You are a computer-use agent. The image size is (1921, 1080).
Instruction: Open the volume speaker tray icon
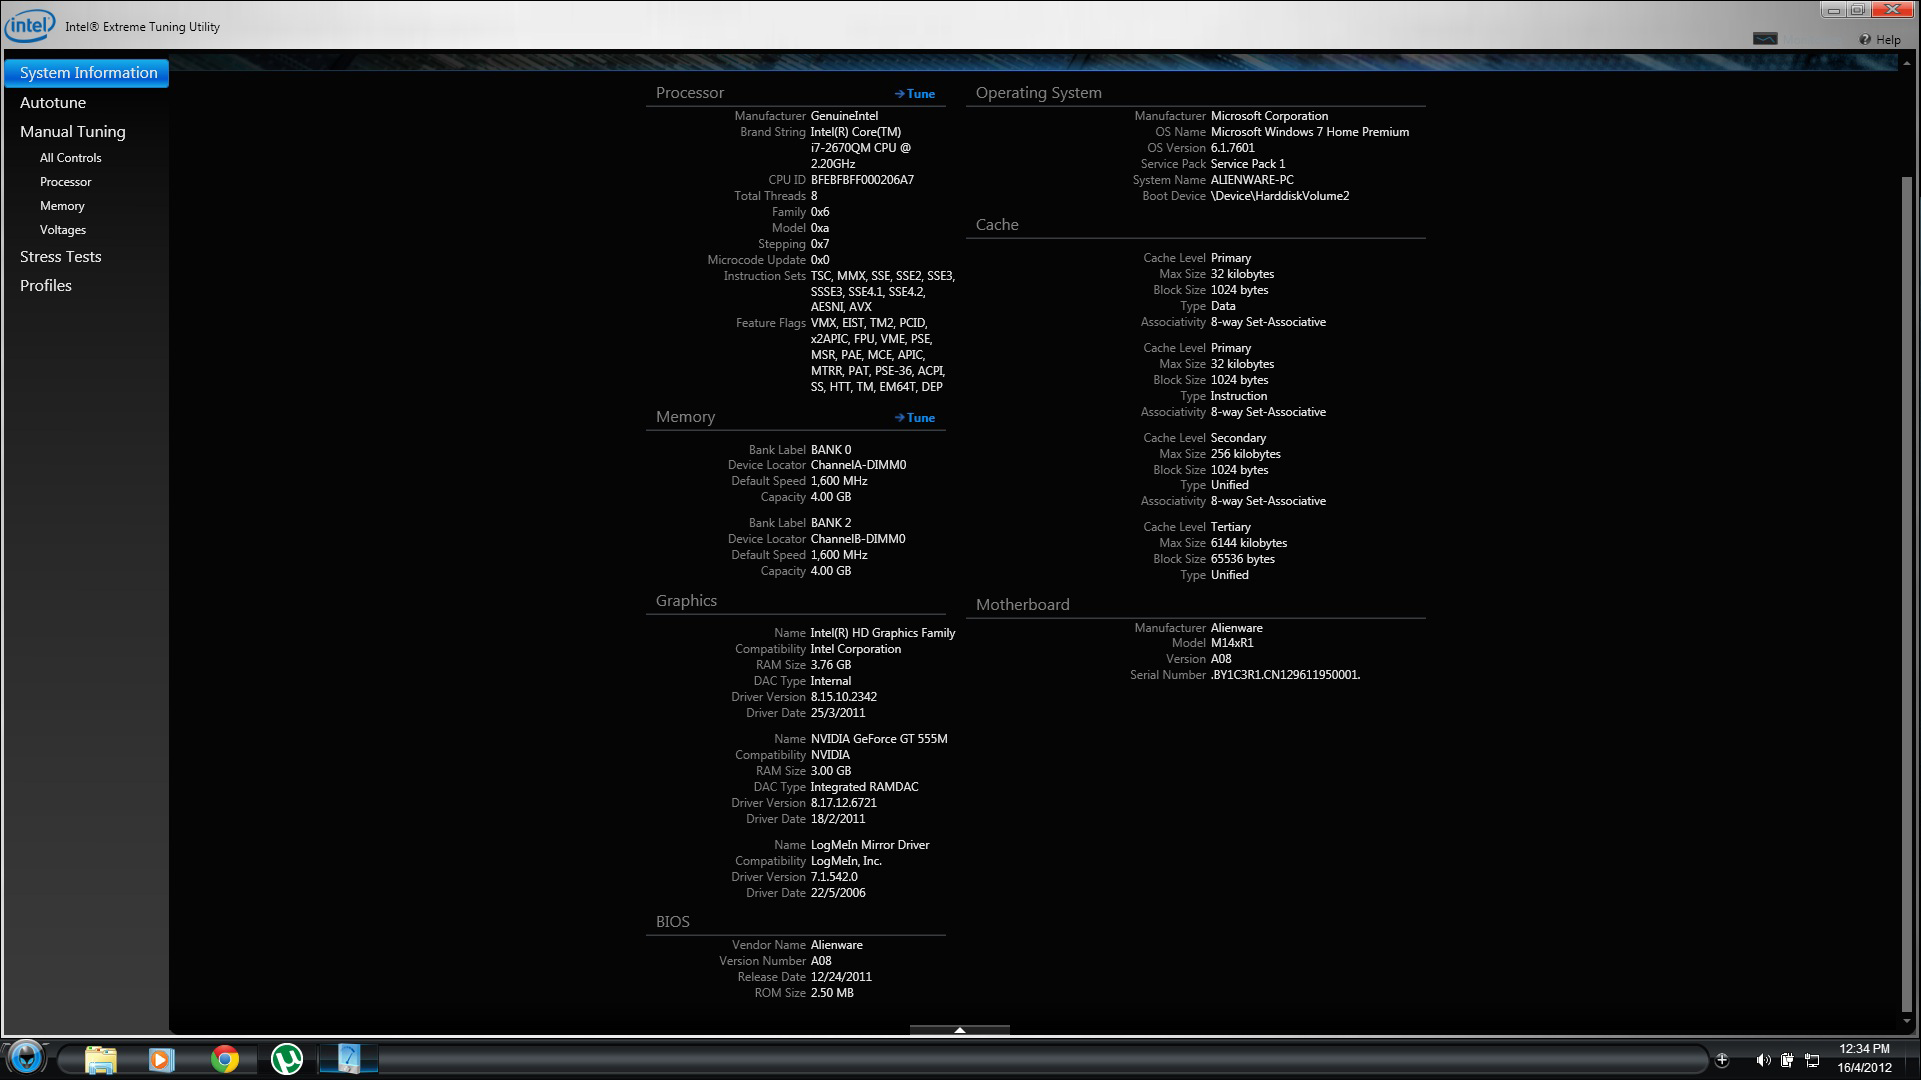(1763, 1060)
